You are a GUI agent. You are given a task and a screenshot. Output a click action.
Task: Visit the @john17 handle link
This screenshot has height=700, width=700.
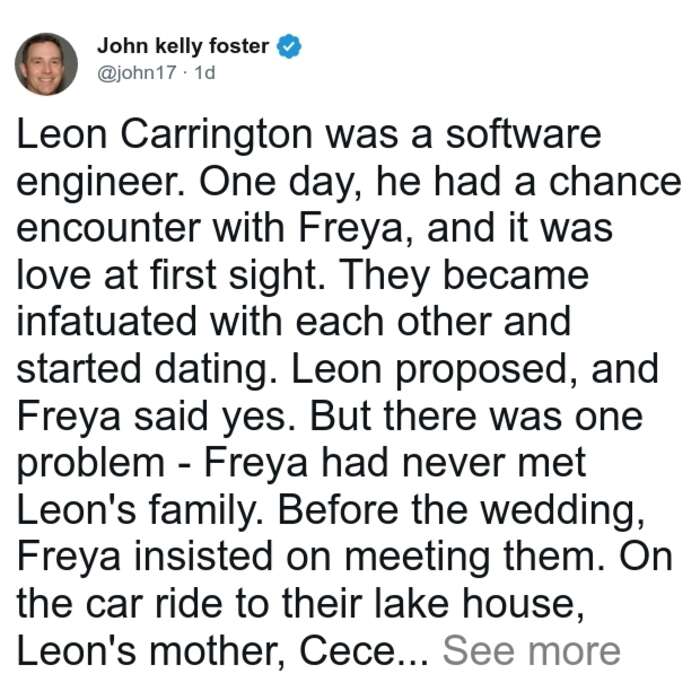tap(137, 72)
